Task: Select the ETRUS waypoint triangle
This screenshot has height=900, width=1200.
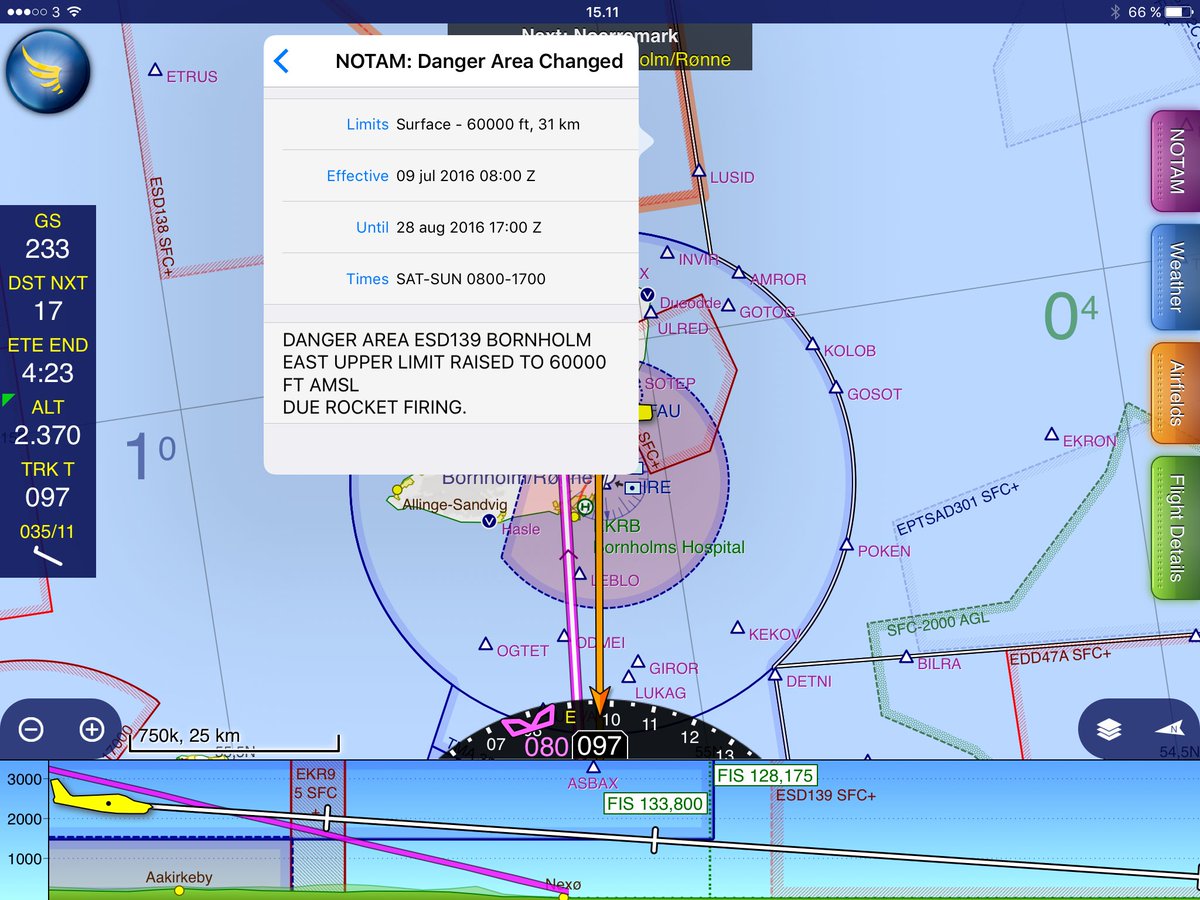Action: [155, 70]
